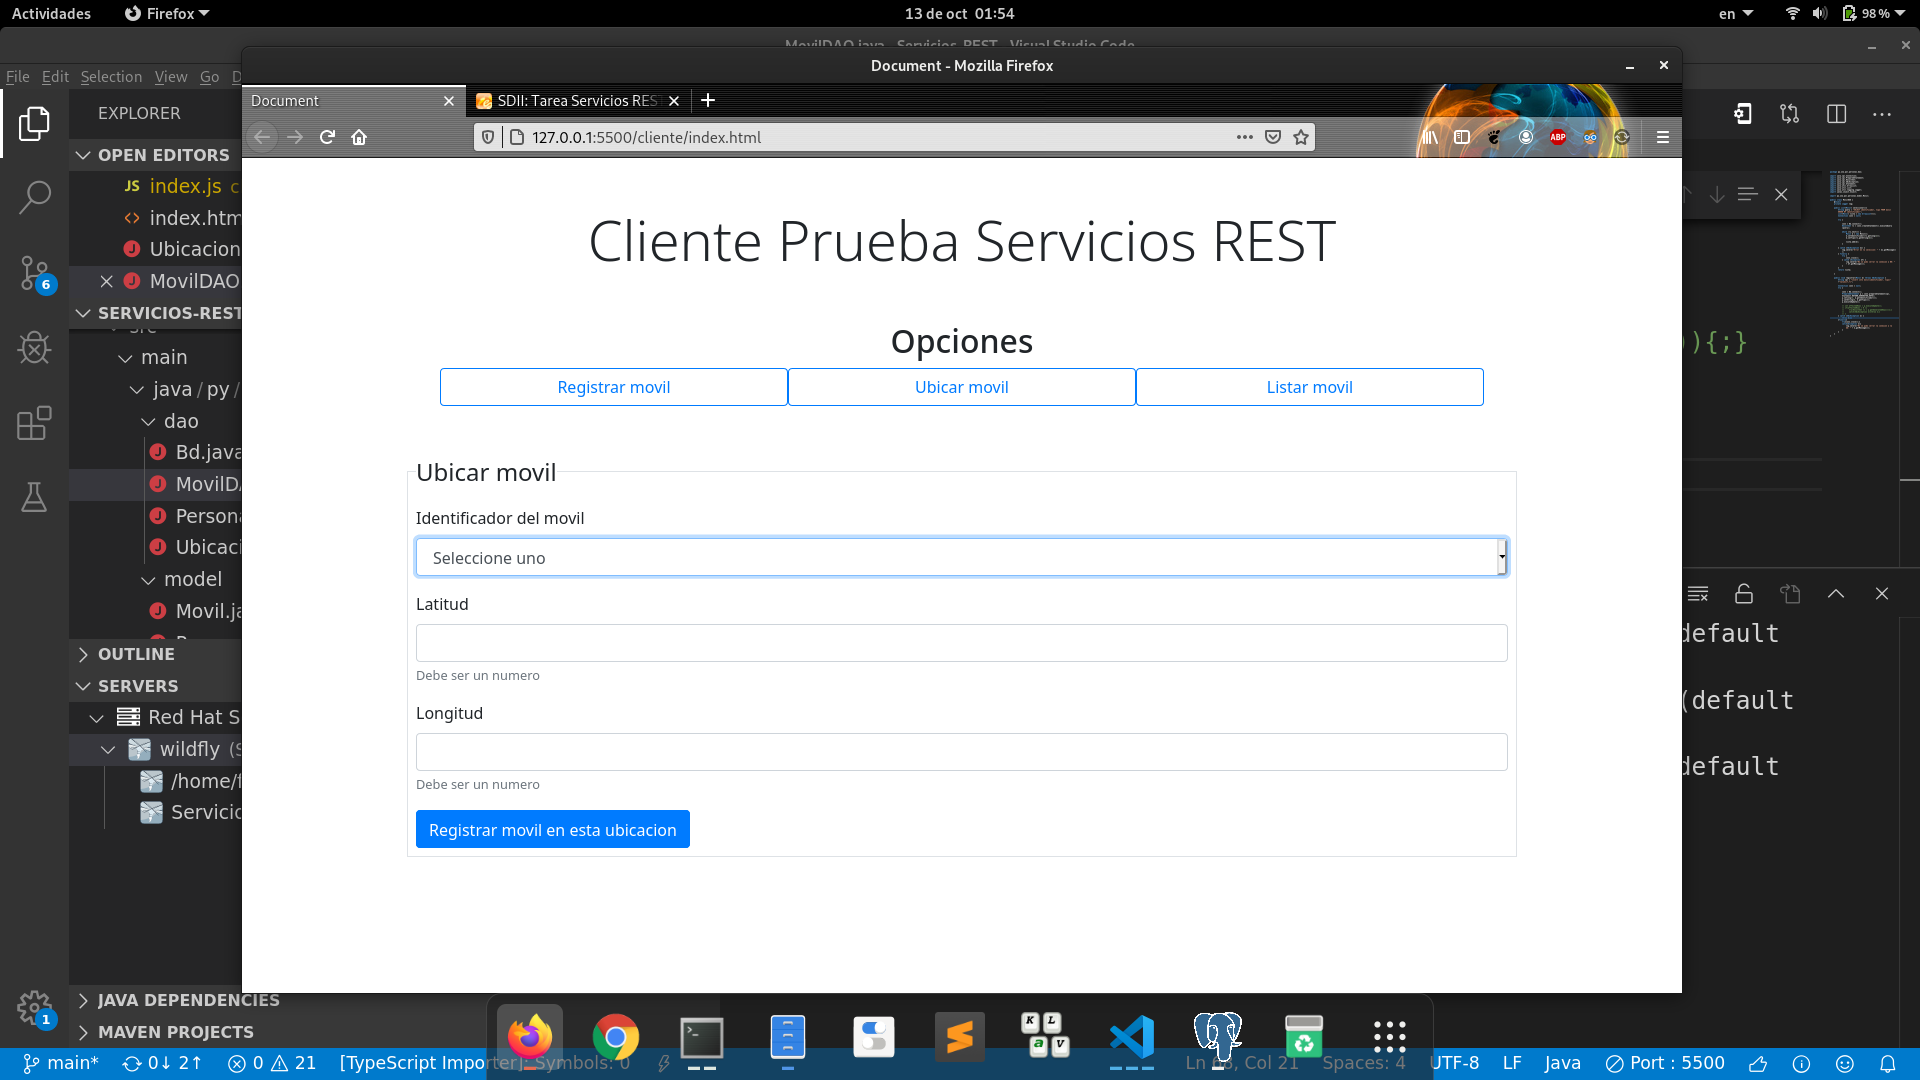Click the Latitud input field
Screen dimensions: 1920x1080
(961, 644)
